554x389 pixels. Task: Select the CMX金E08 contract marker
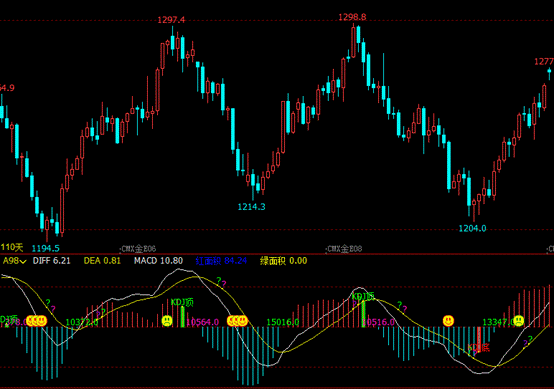[x=345, y=249]
